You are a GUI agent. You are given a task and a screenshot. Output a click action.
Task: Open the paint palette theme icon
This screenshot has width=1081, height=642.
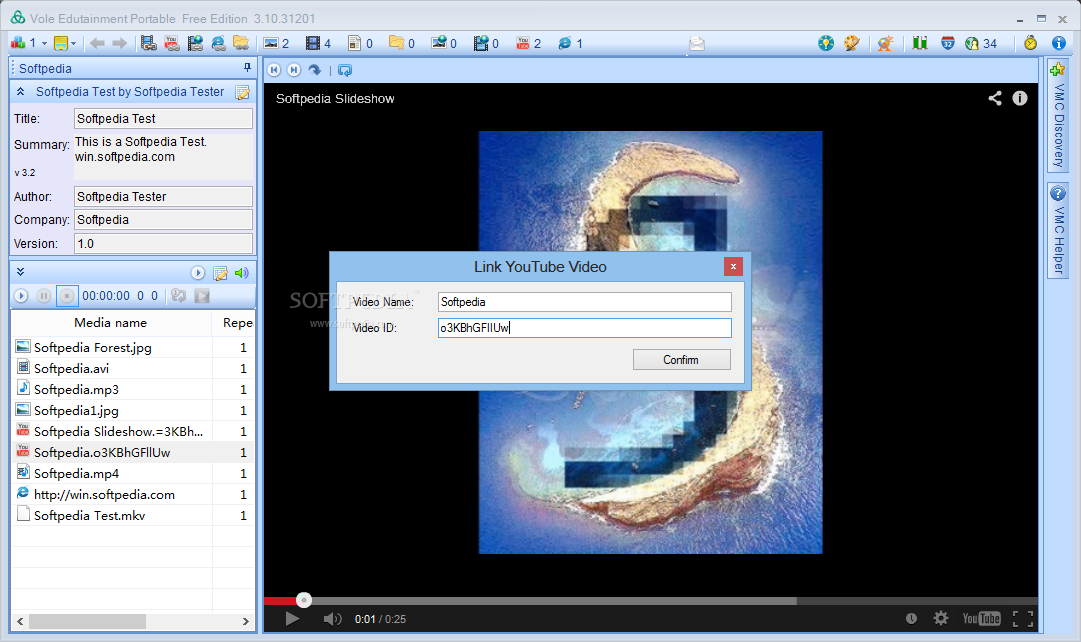[852, 43]
